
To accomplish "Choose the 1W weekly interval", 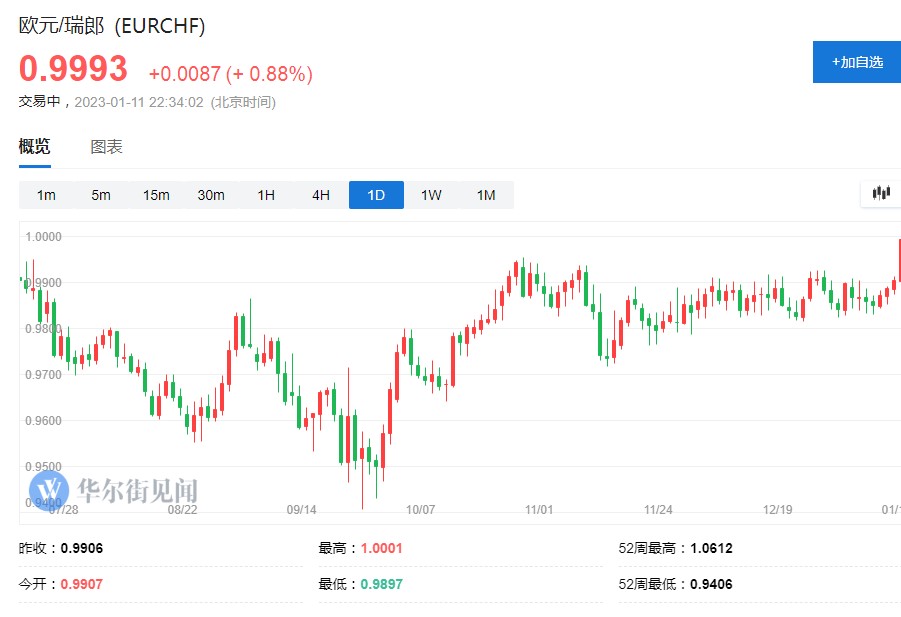I will click(x=431, y=195).
